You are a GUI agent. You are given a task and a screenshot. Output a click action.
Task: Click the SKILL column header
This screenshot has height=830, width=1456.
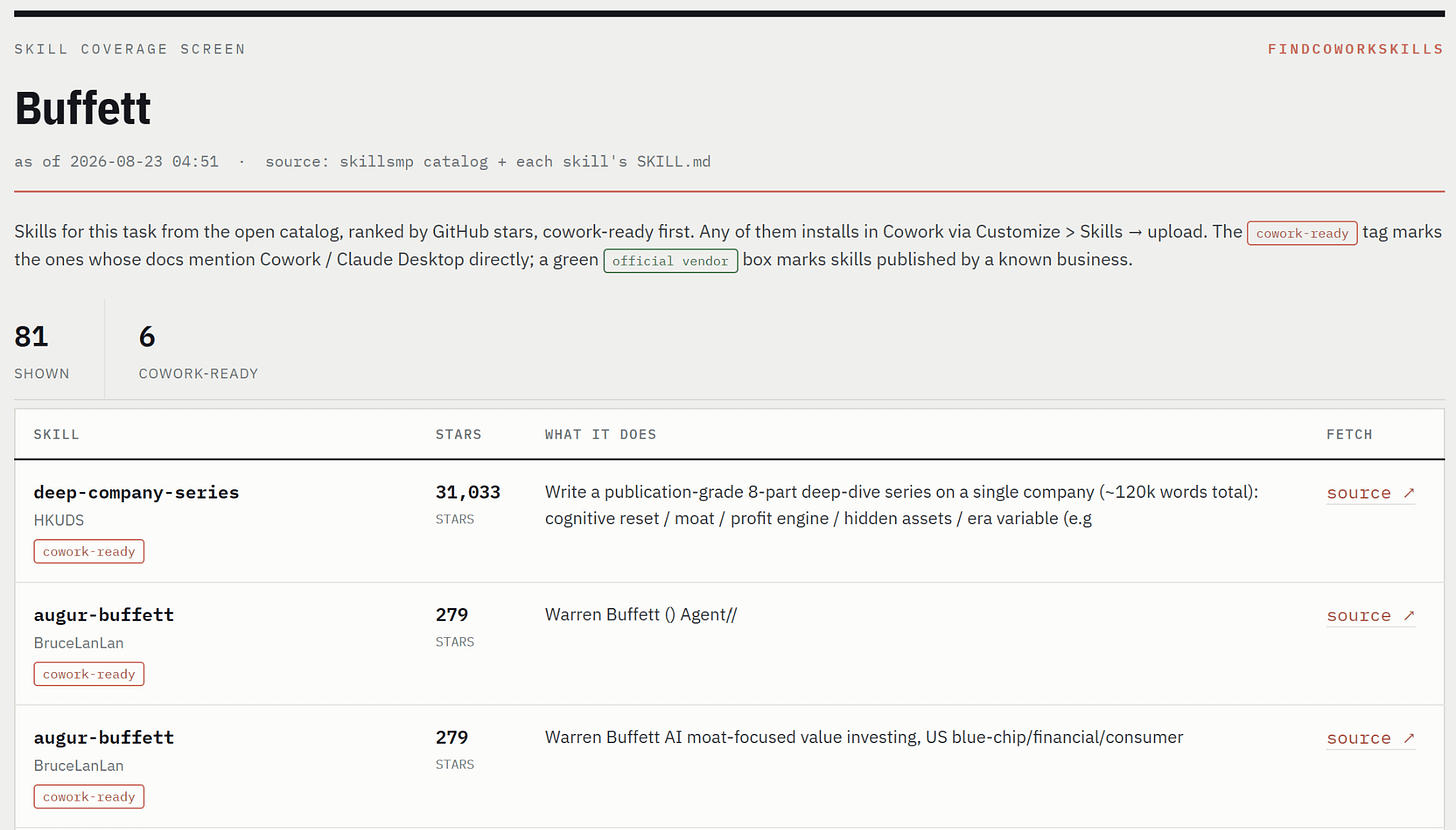pyautogui.click(x=56, y=434)
